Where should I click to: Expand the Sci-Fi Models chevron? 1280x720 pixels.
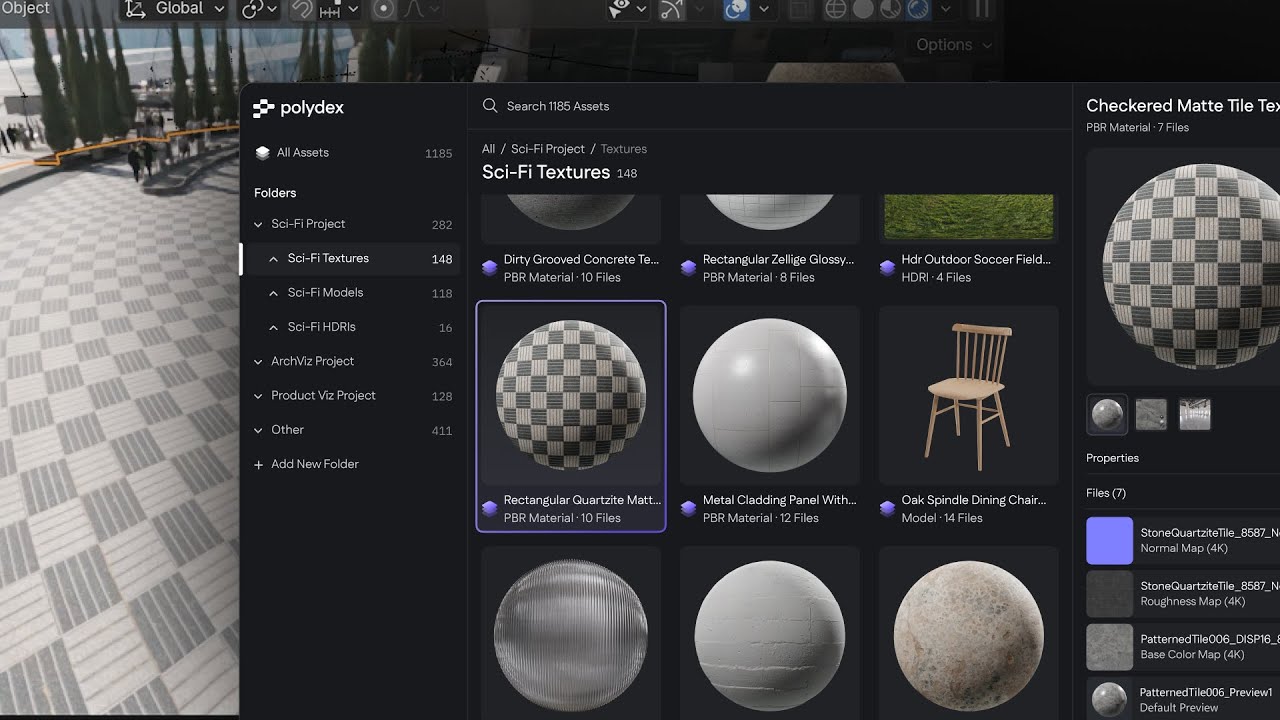(274, 293)
